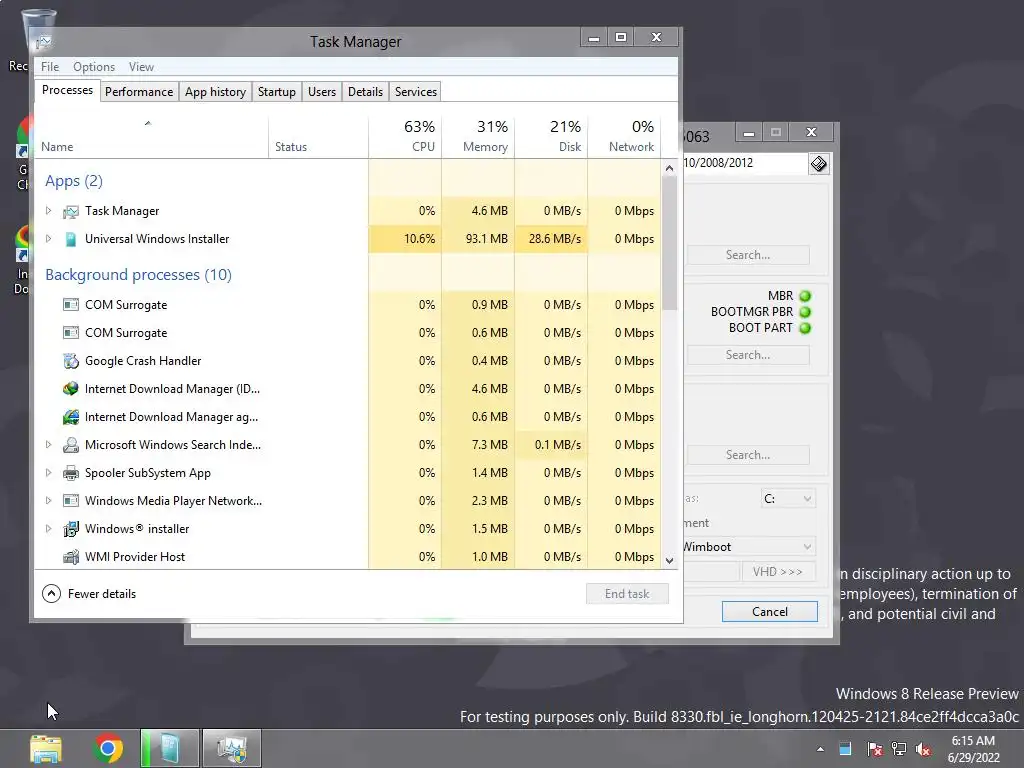Click the 10/2008/2012 source field
This screenshot has height=768, width=1024.
pos(744,163)
